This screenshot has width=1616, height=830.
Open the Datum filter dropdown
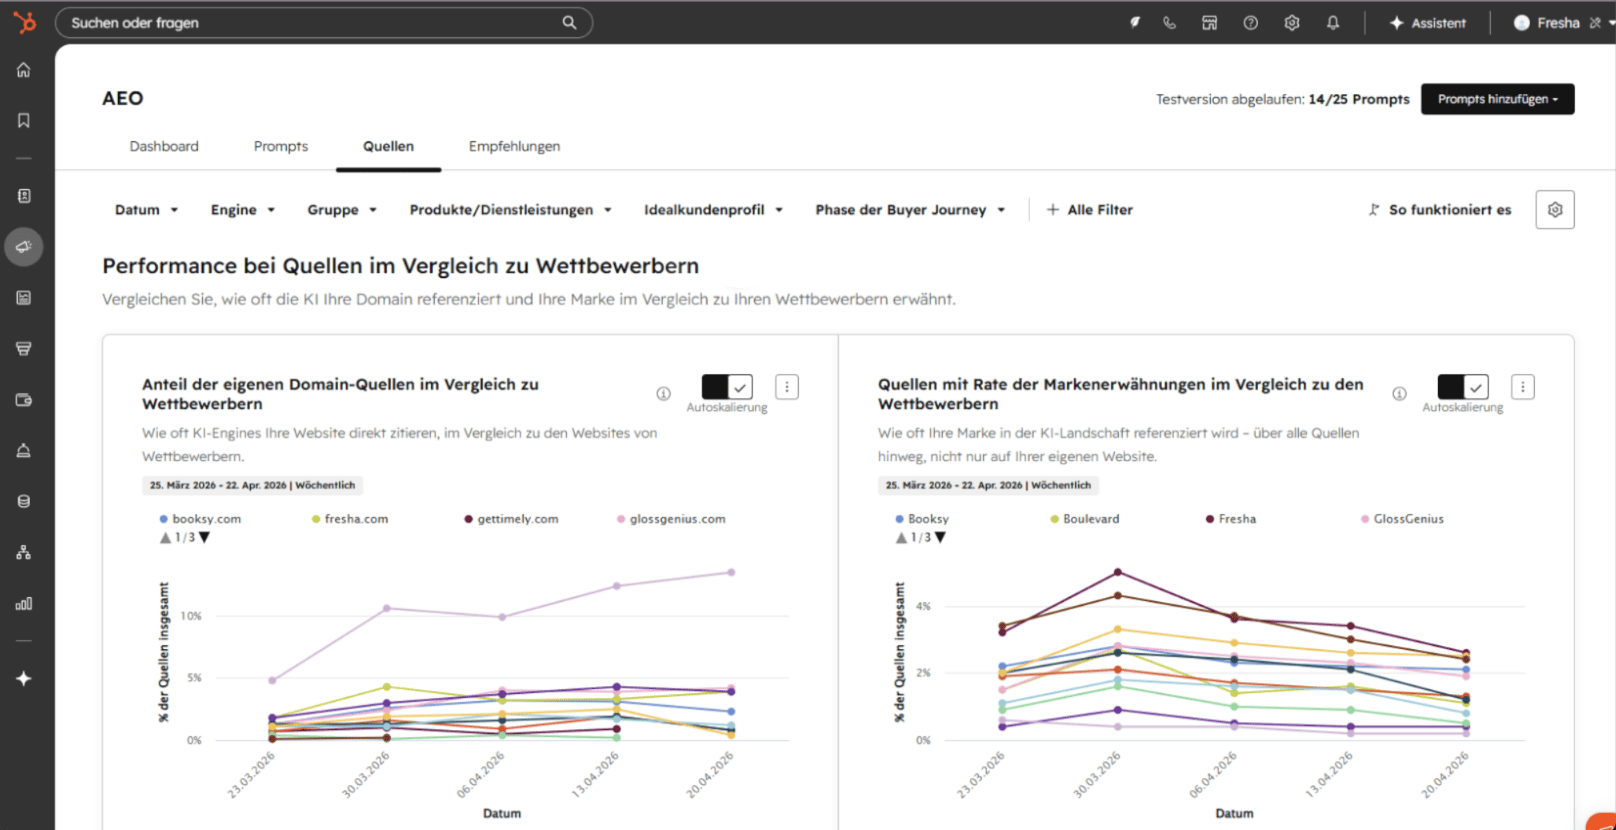click(x=146, y=210)
